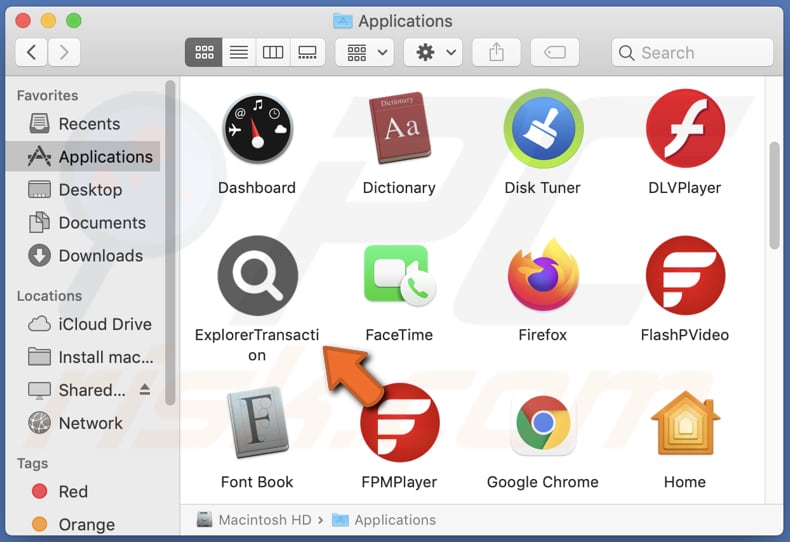This screenshot has height=542, width=790.
Task: Click the Favorites section header
Action: click(x=47, y=95)
